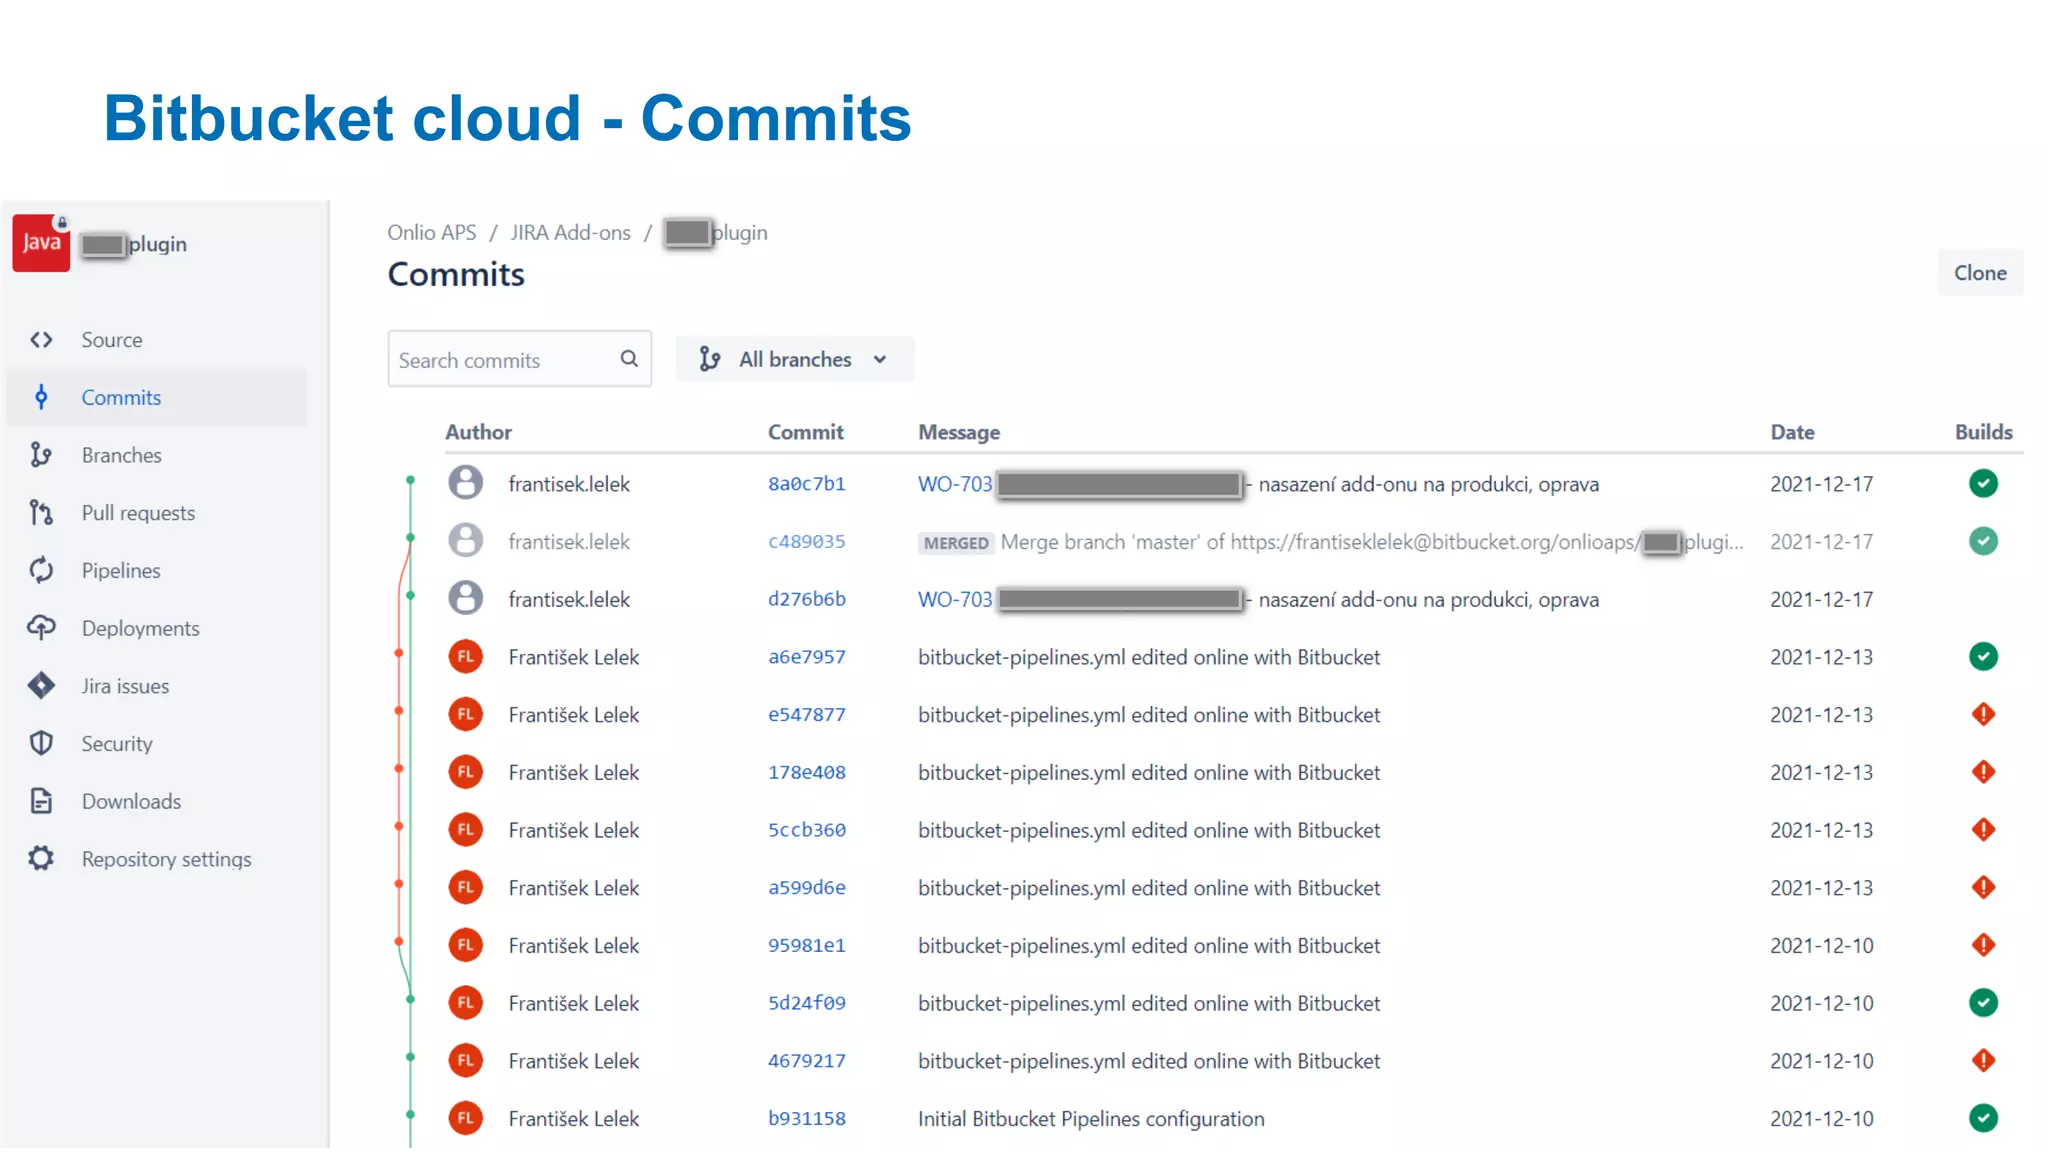Screen dimensions: 2048x1152
Task: Click frantisek.lelek avatar on commit 8a0c7b1
Action: pos(465,483)
